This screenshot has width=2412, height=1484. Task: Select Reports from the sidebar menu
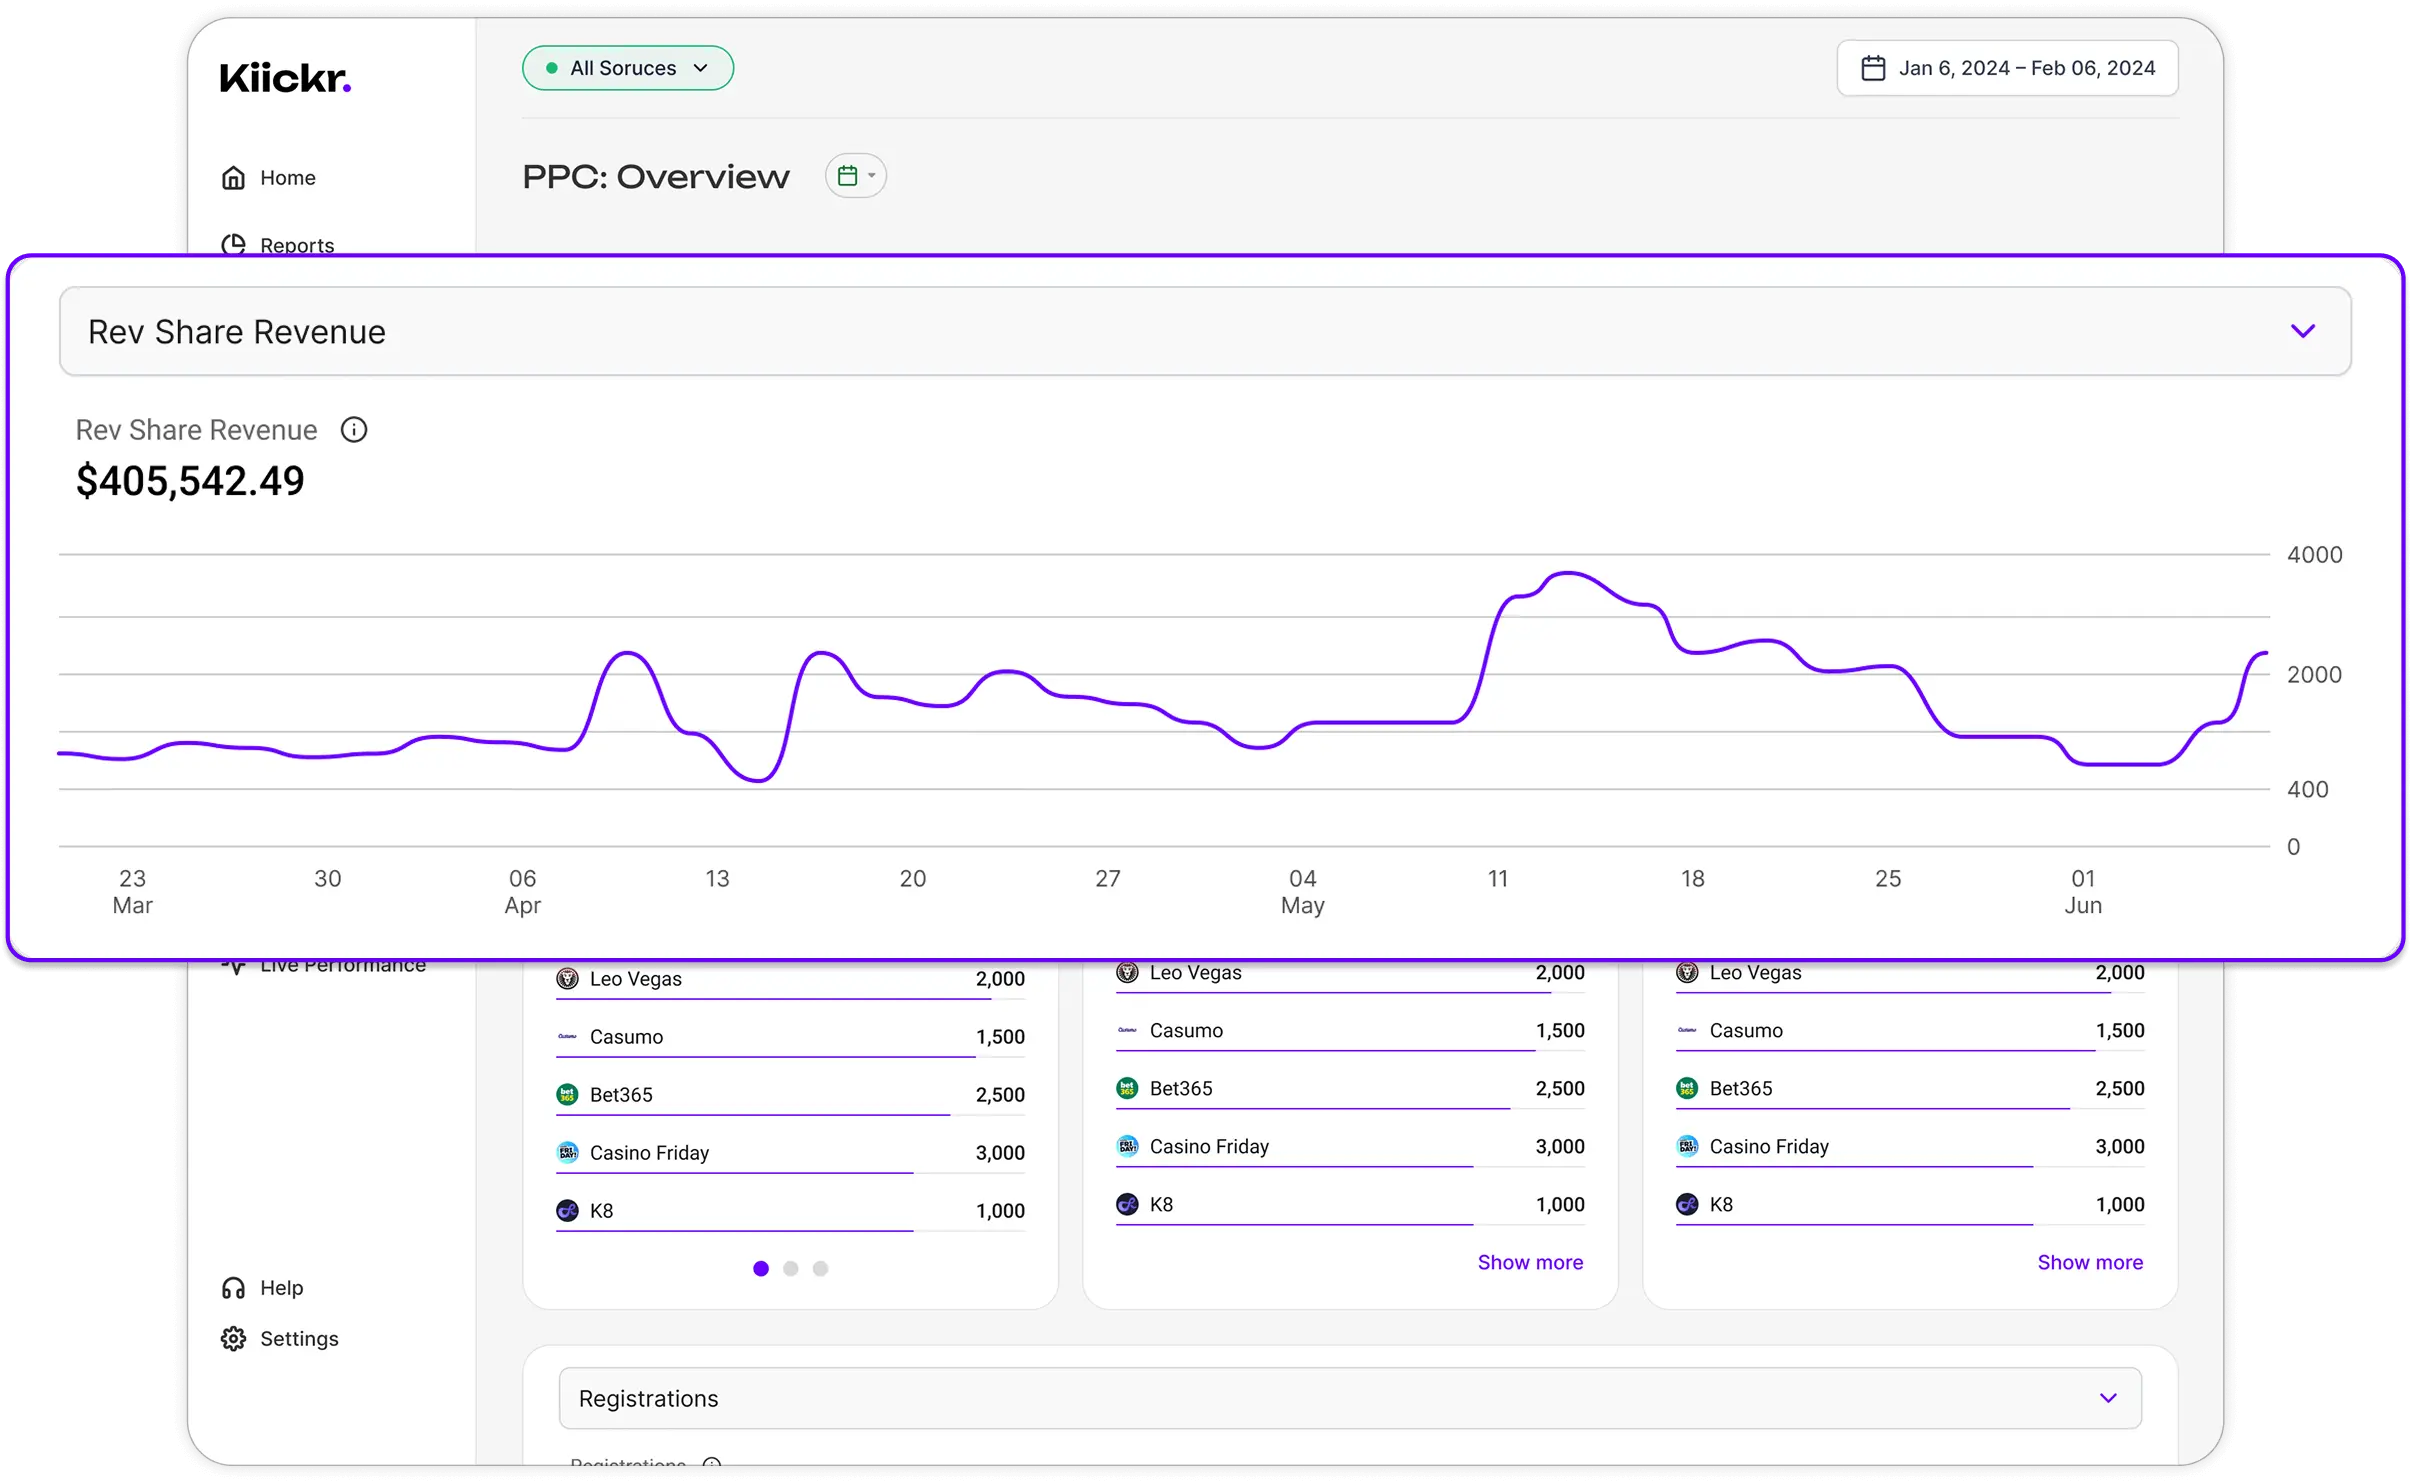[296, 244]
